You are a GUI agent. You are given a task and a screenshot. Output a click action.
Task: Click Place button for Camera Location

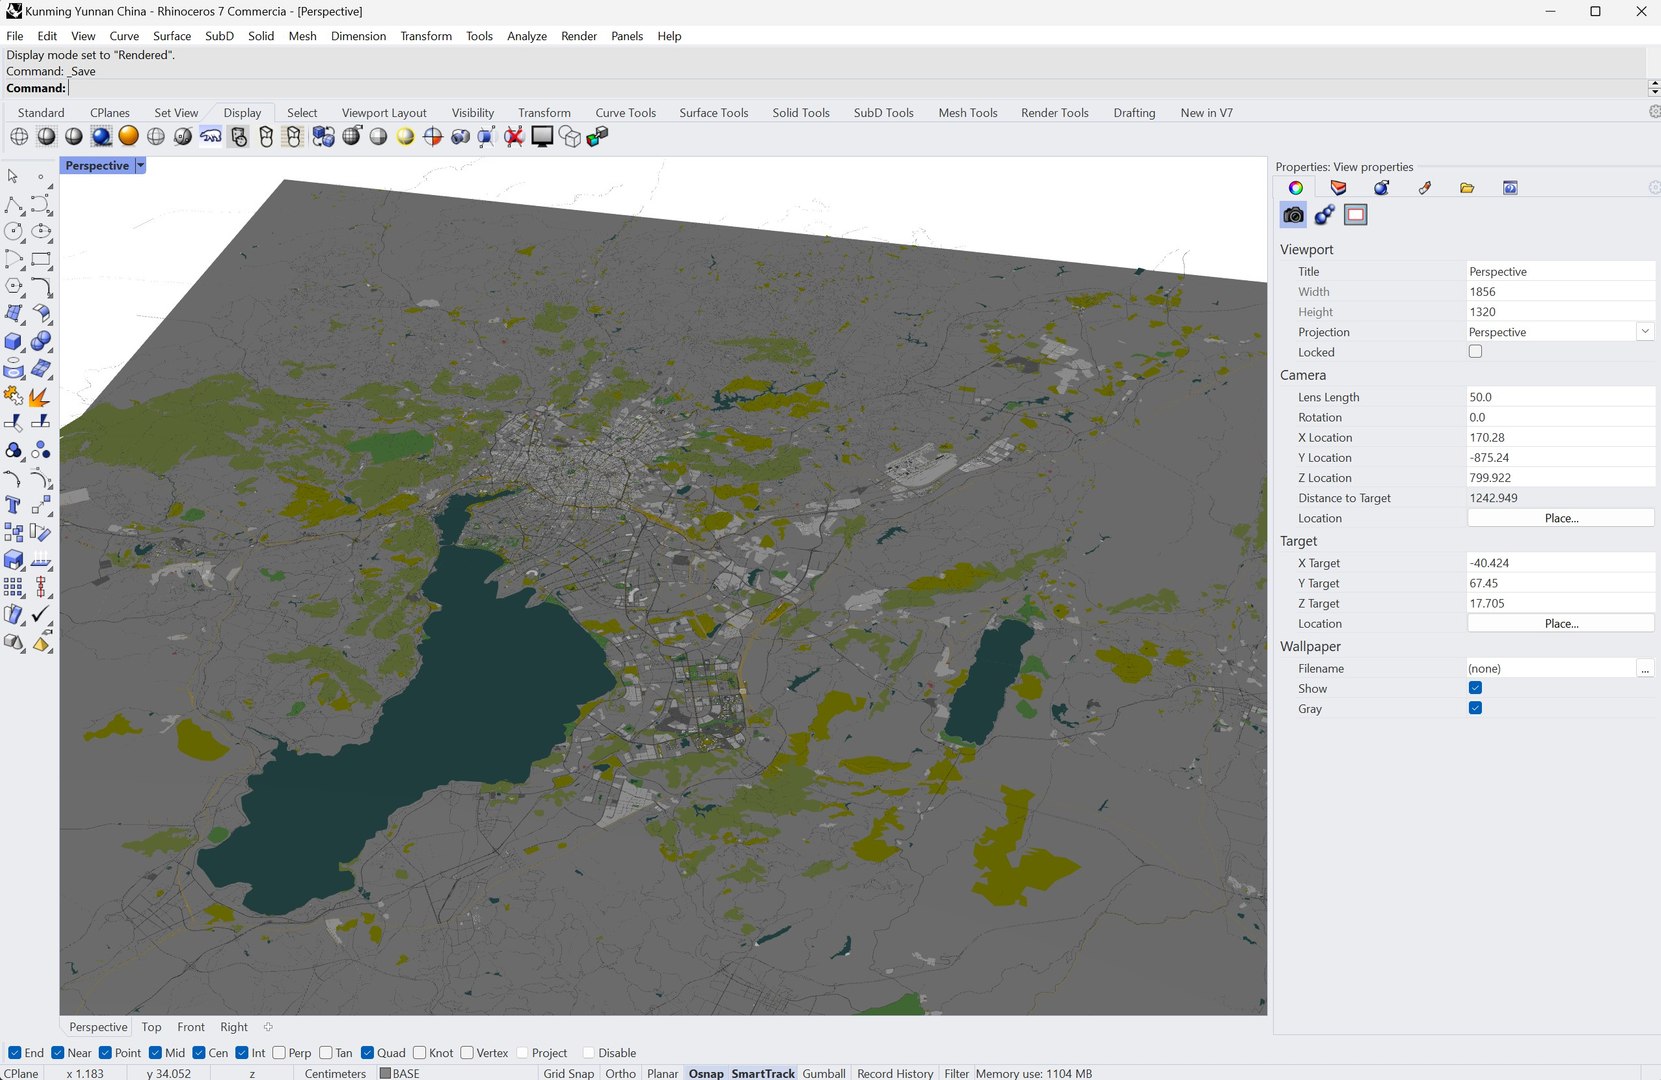[1560, 518]
